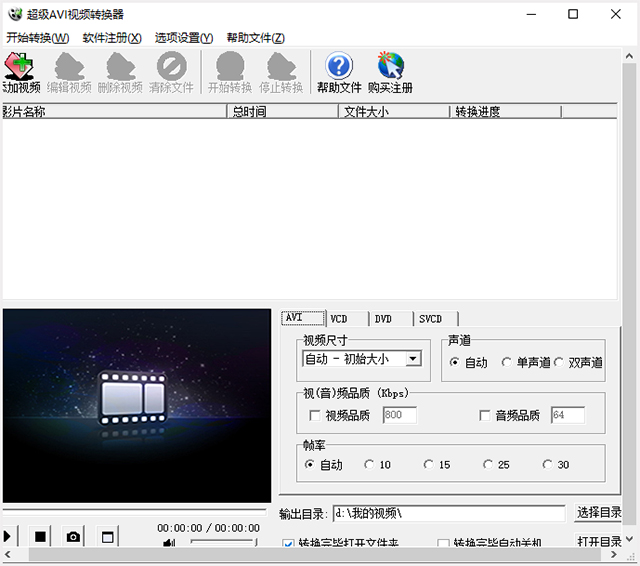
Task: Switch to the AVI tab
Action: [303, 318]
